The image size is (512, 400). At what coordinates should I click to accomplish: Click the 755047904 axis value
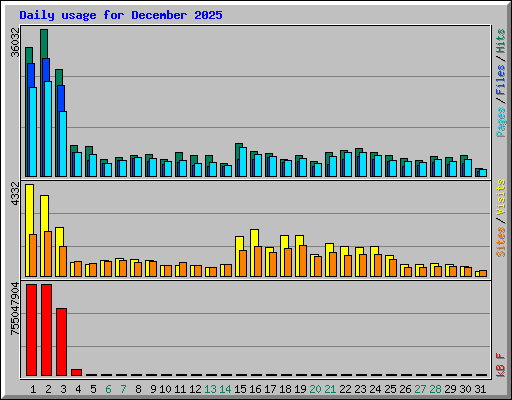[15, 308]
